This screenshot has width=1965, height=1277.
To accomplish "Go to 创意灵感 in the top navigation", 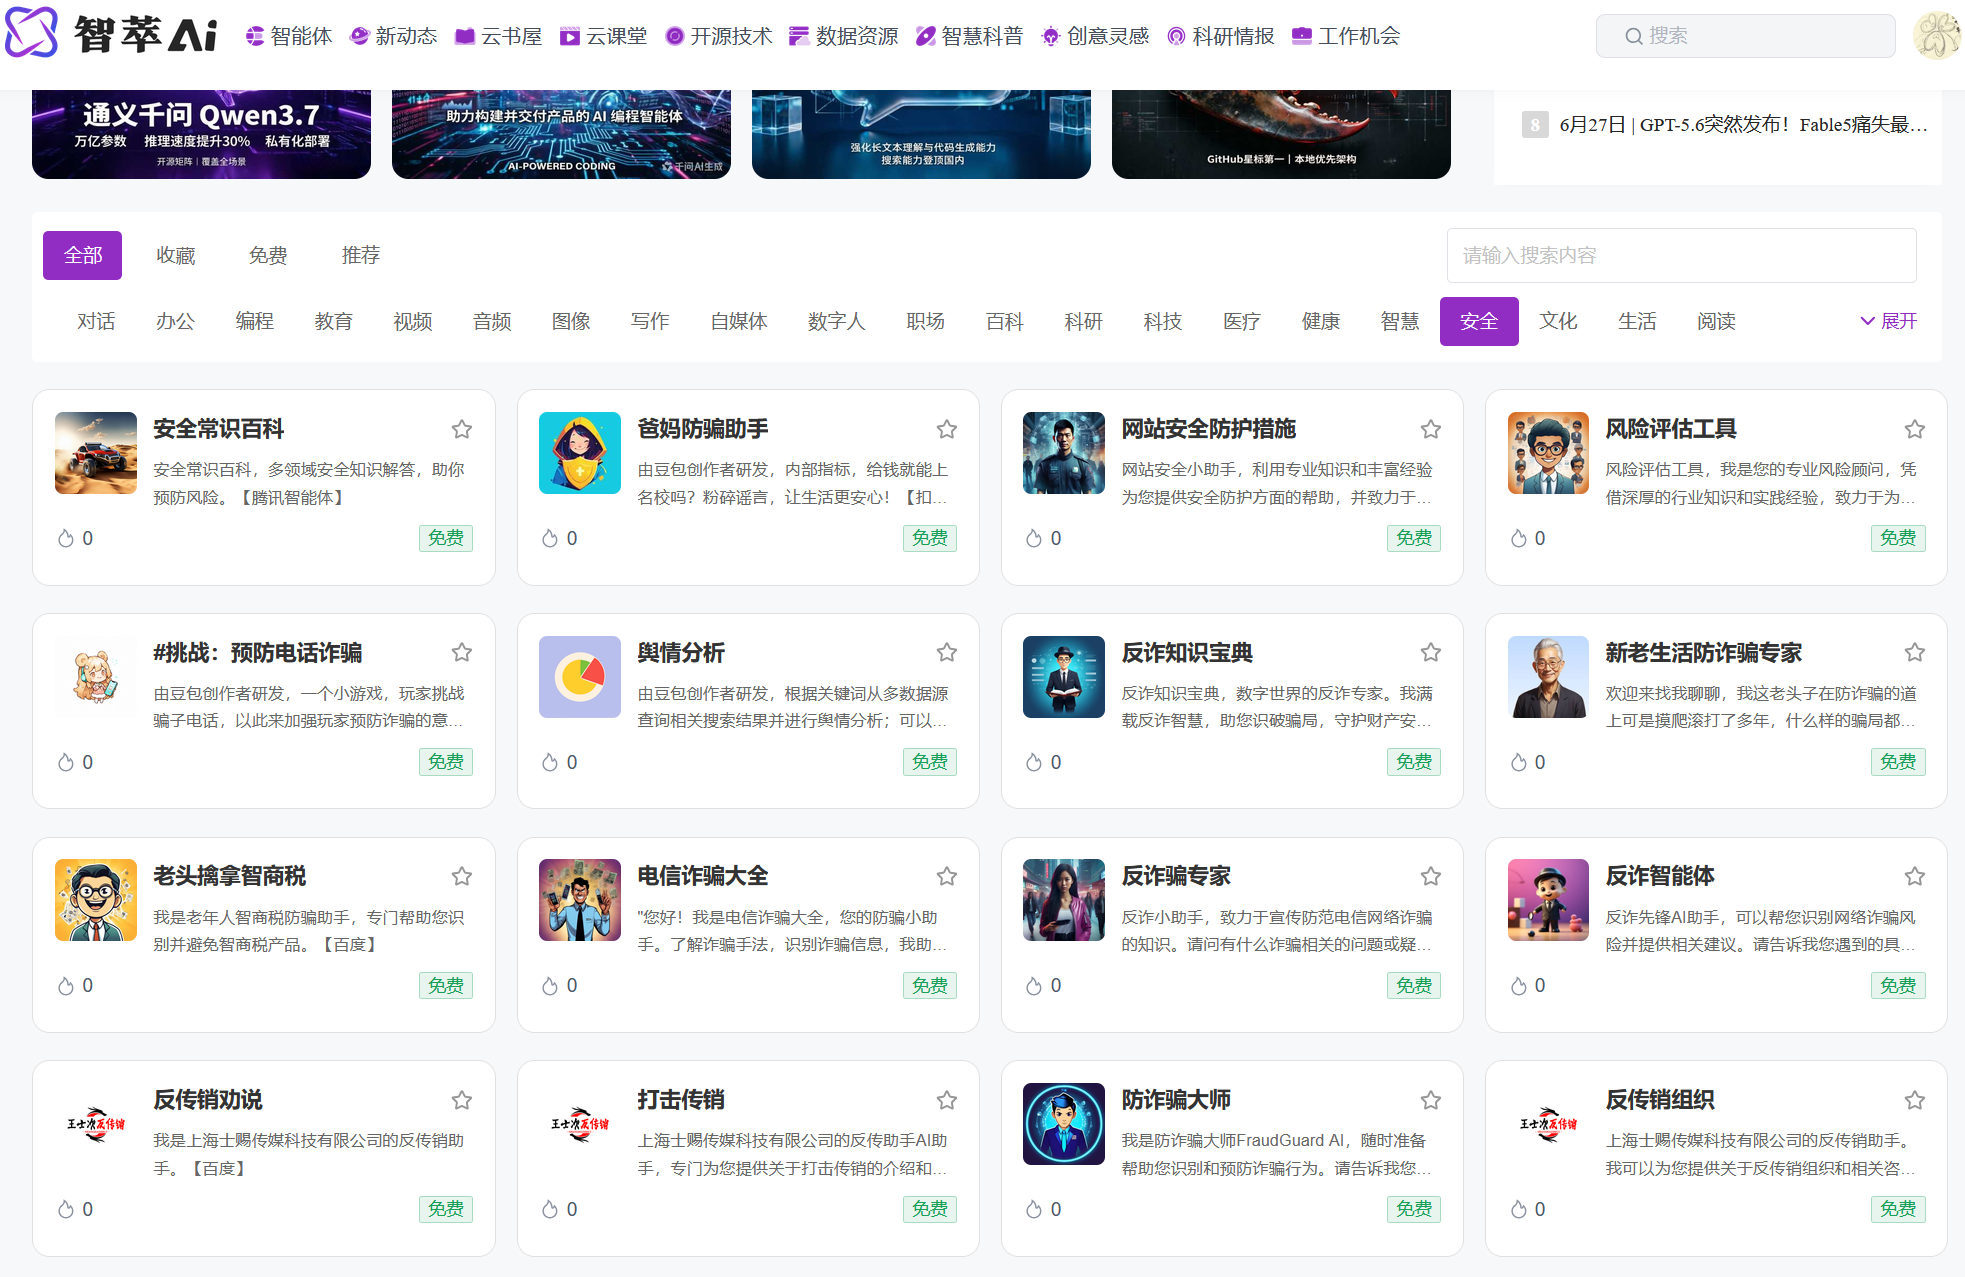I will [x=1095, y=36].
